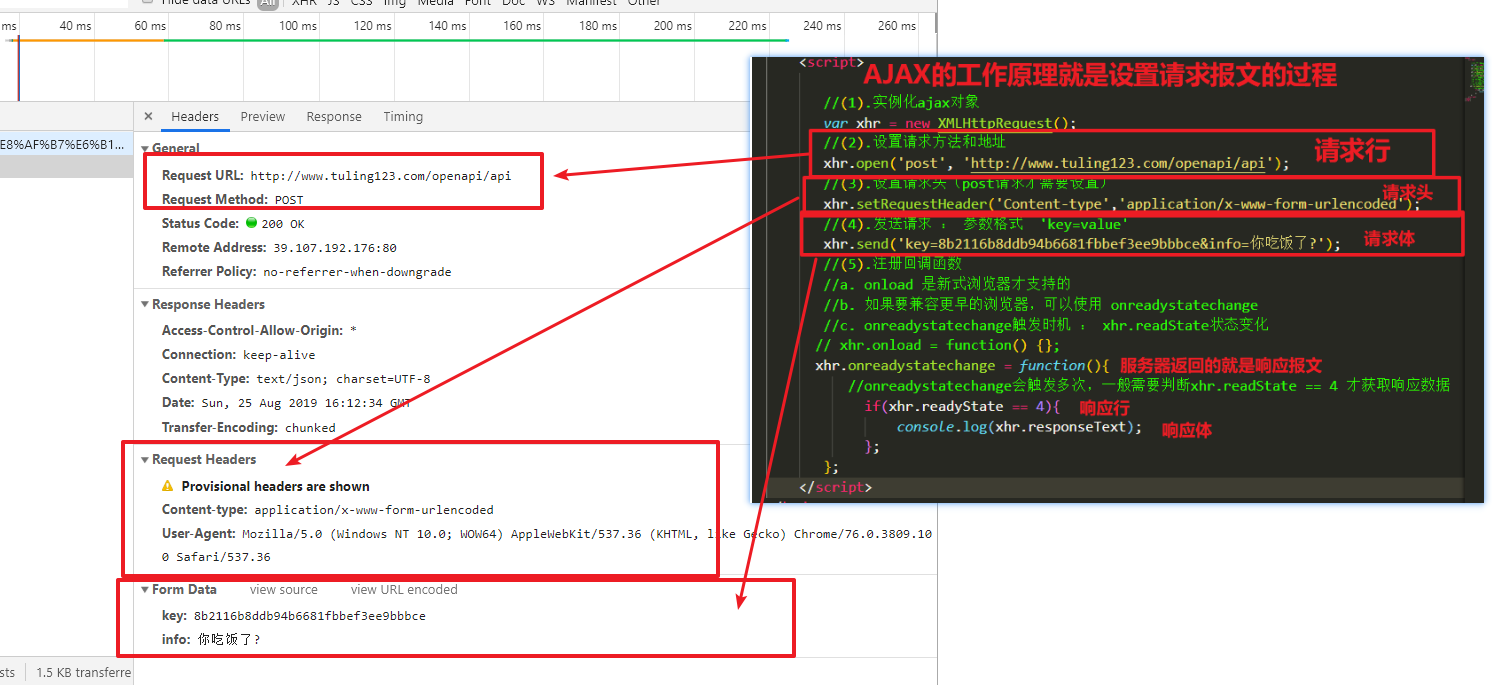Collapse the Form Data section
Viewport: 1493px width, 685px height.
[144, 590]
